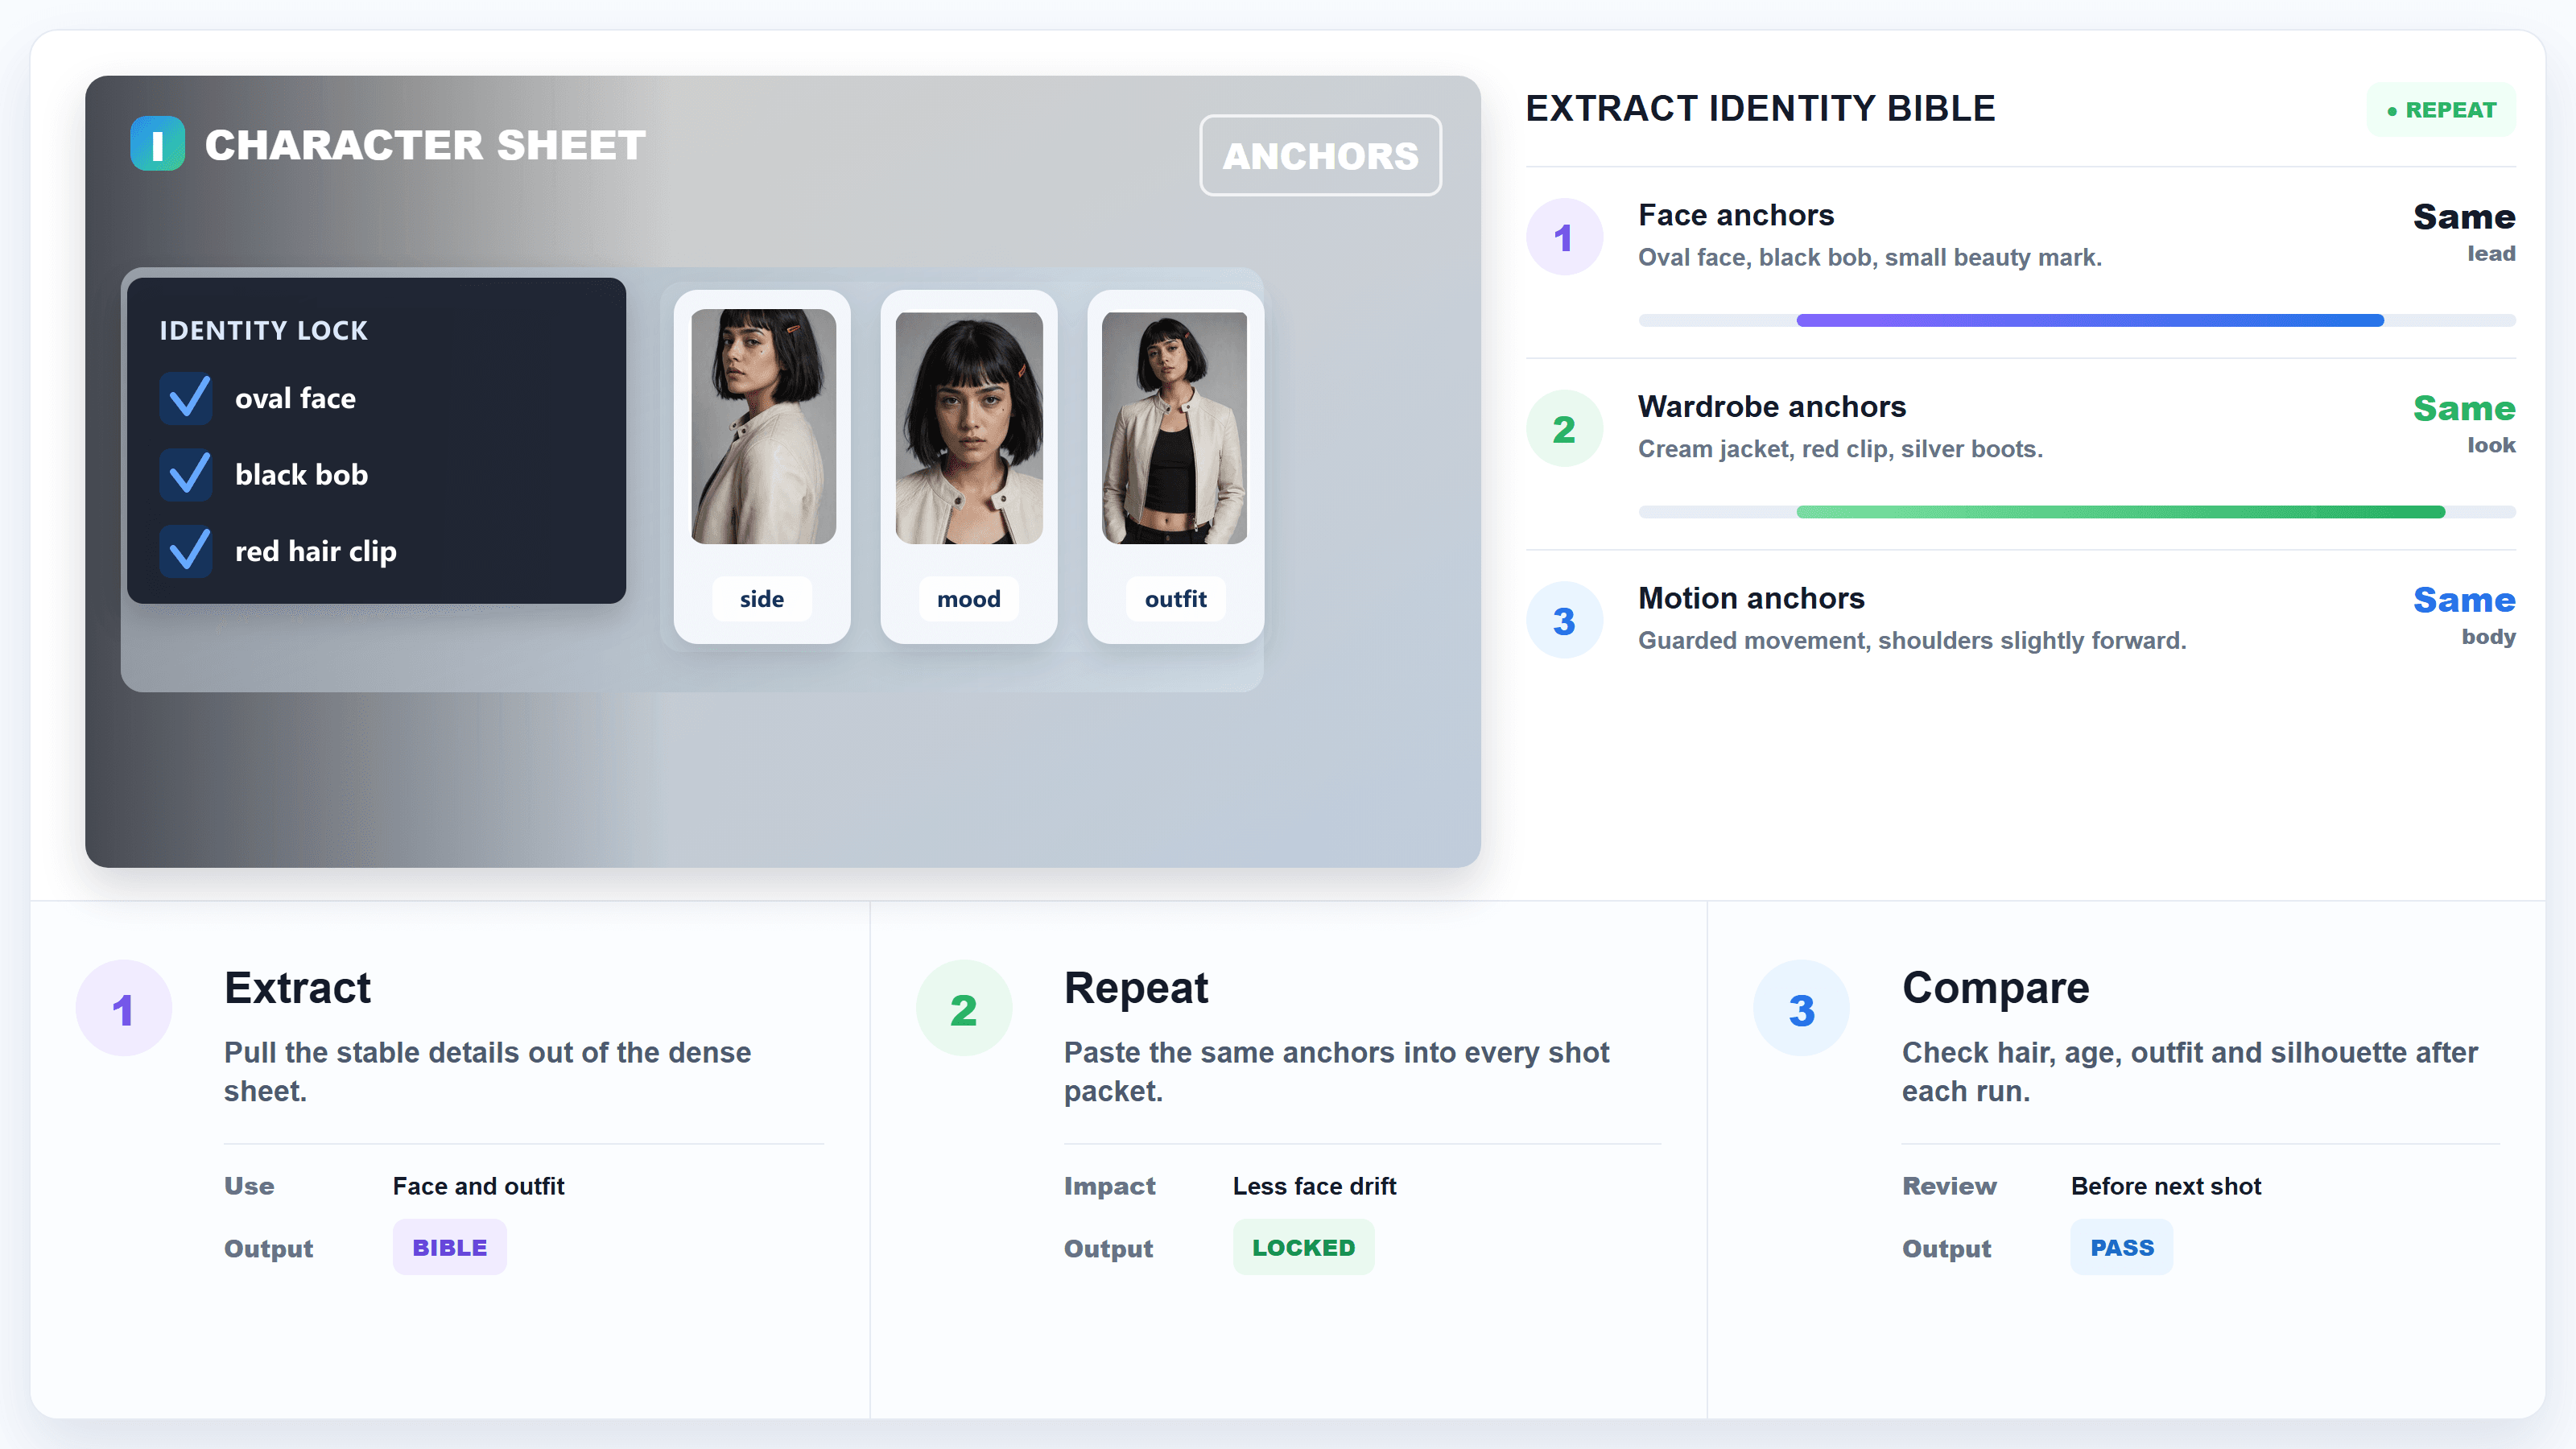Toggle the red hair clip checkbox
2576x1449 pixels.
point(187,551)
